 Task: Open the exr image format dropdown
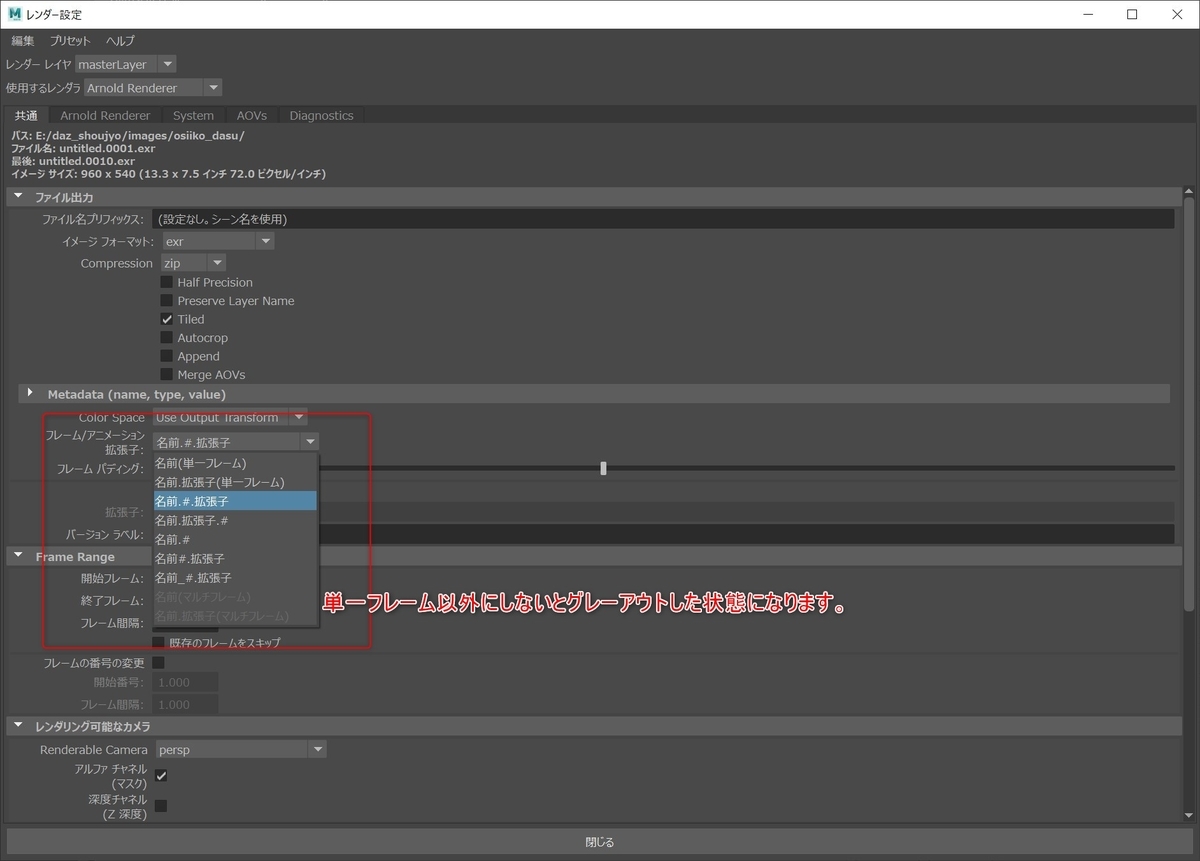(x=217, y=241)
